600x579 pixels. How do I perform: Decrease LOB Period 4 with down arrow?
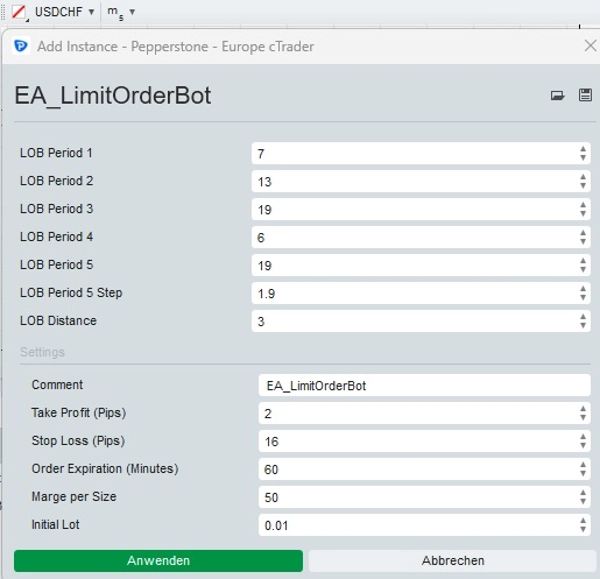pyautogui.click(x=583, y=241)
